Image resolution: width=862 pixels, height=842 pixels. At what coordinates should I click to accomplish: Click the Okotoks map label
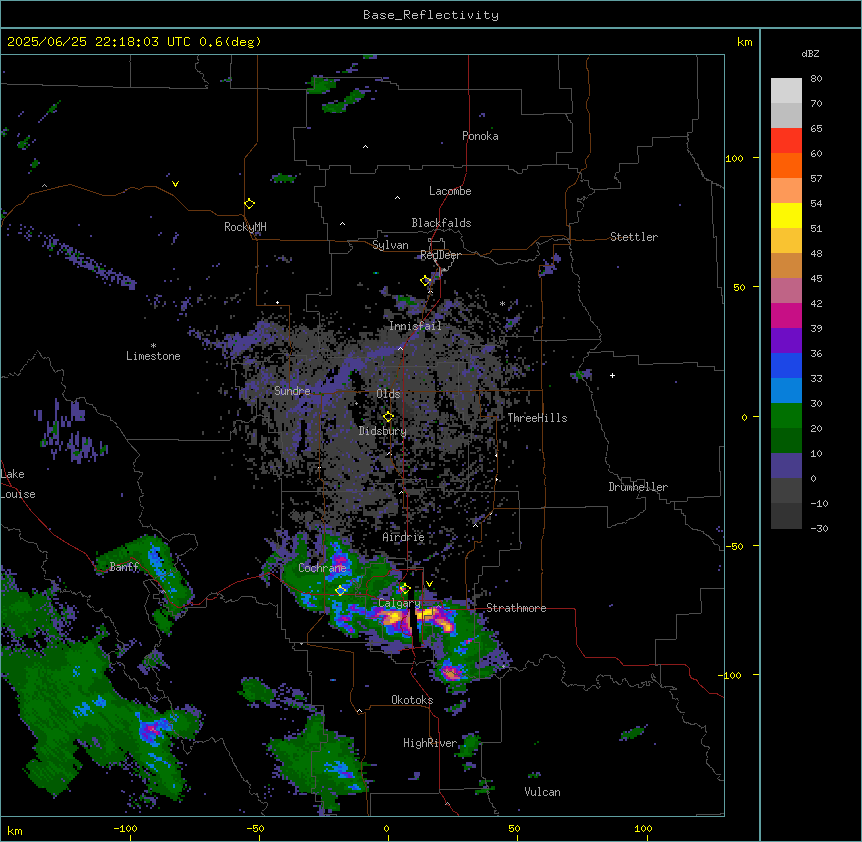click(412, 700)
